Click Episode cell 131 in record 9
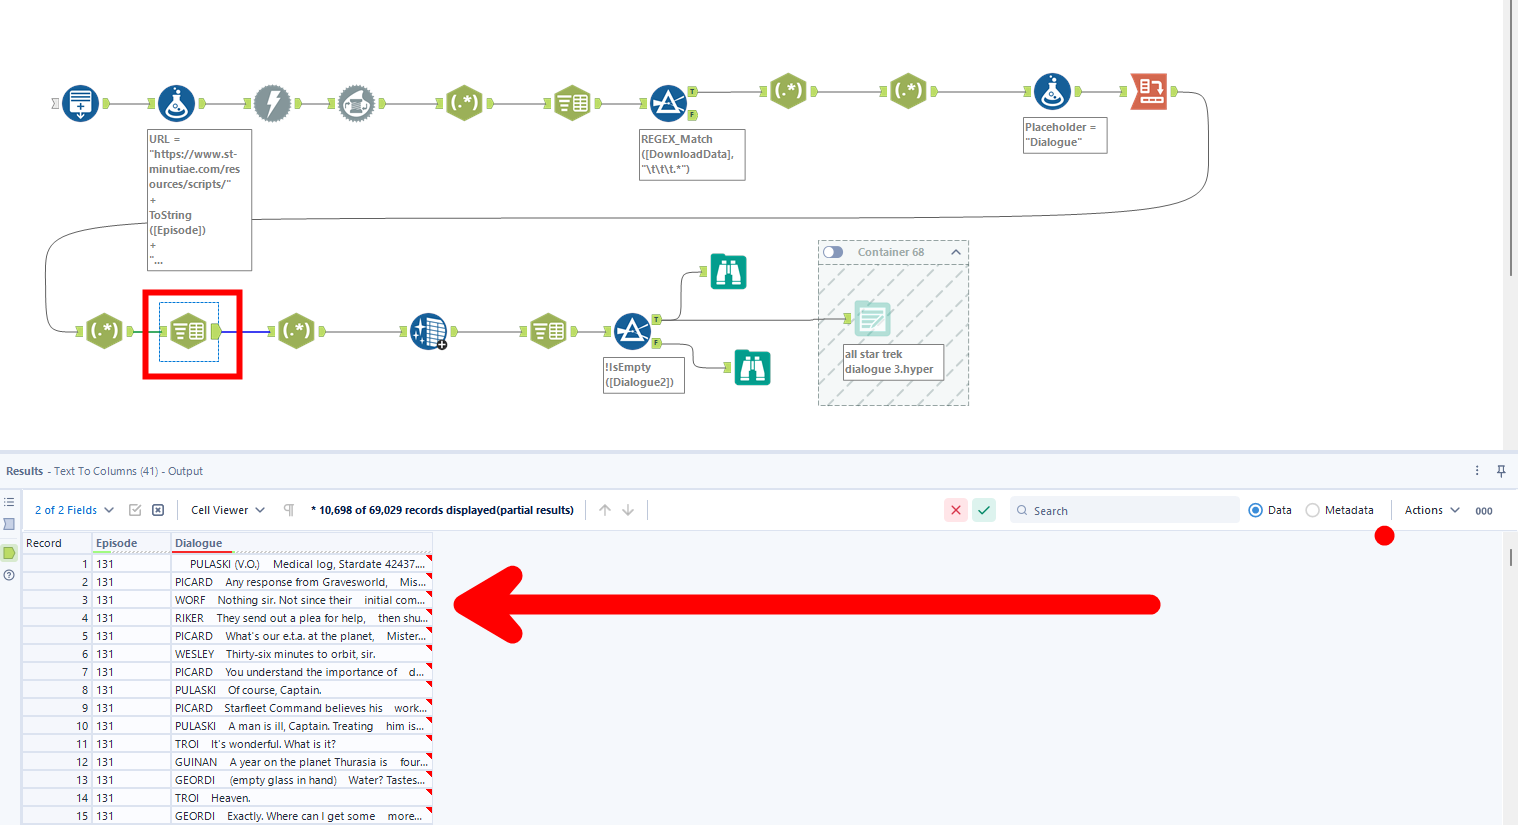Screen dimensions: 1518x825 pyautogui.click(x=131, y=708)
